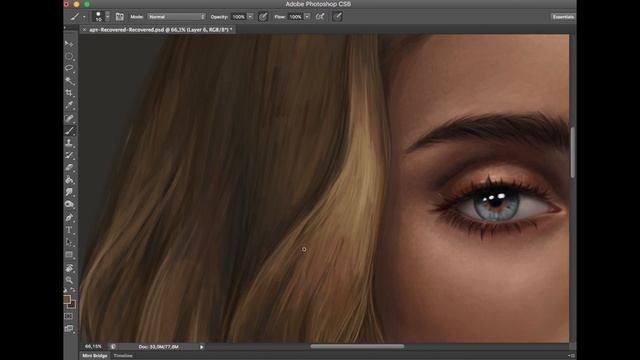This screenshot has height=360, width=640.
Task: Click the active brush tool icon in options bar
Action: click(75, 17)
